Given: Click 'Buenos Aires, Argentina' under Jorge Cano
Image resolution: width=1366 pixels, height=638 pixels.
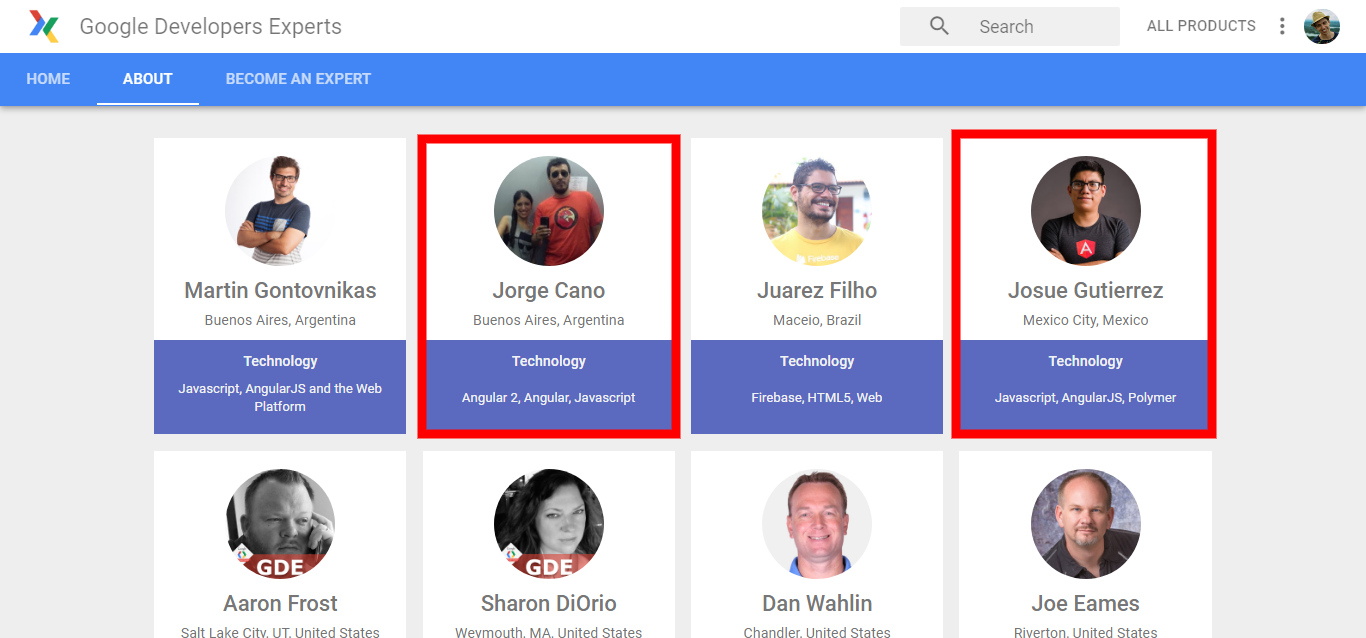Looking at the screenshot, I should tap(549, 321).
